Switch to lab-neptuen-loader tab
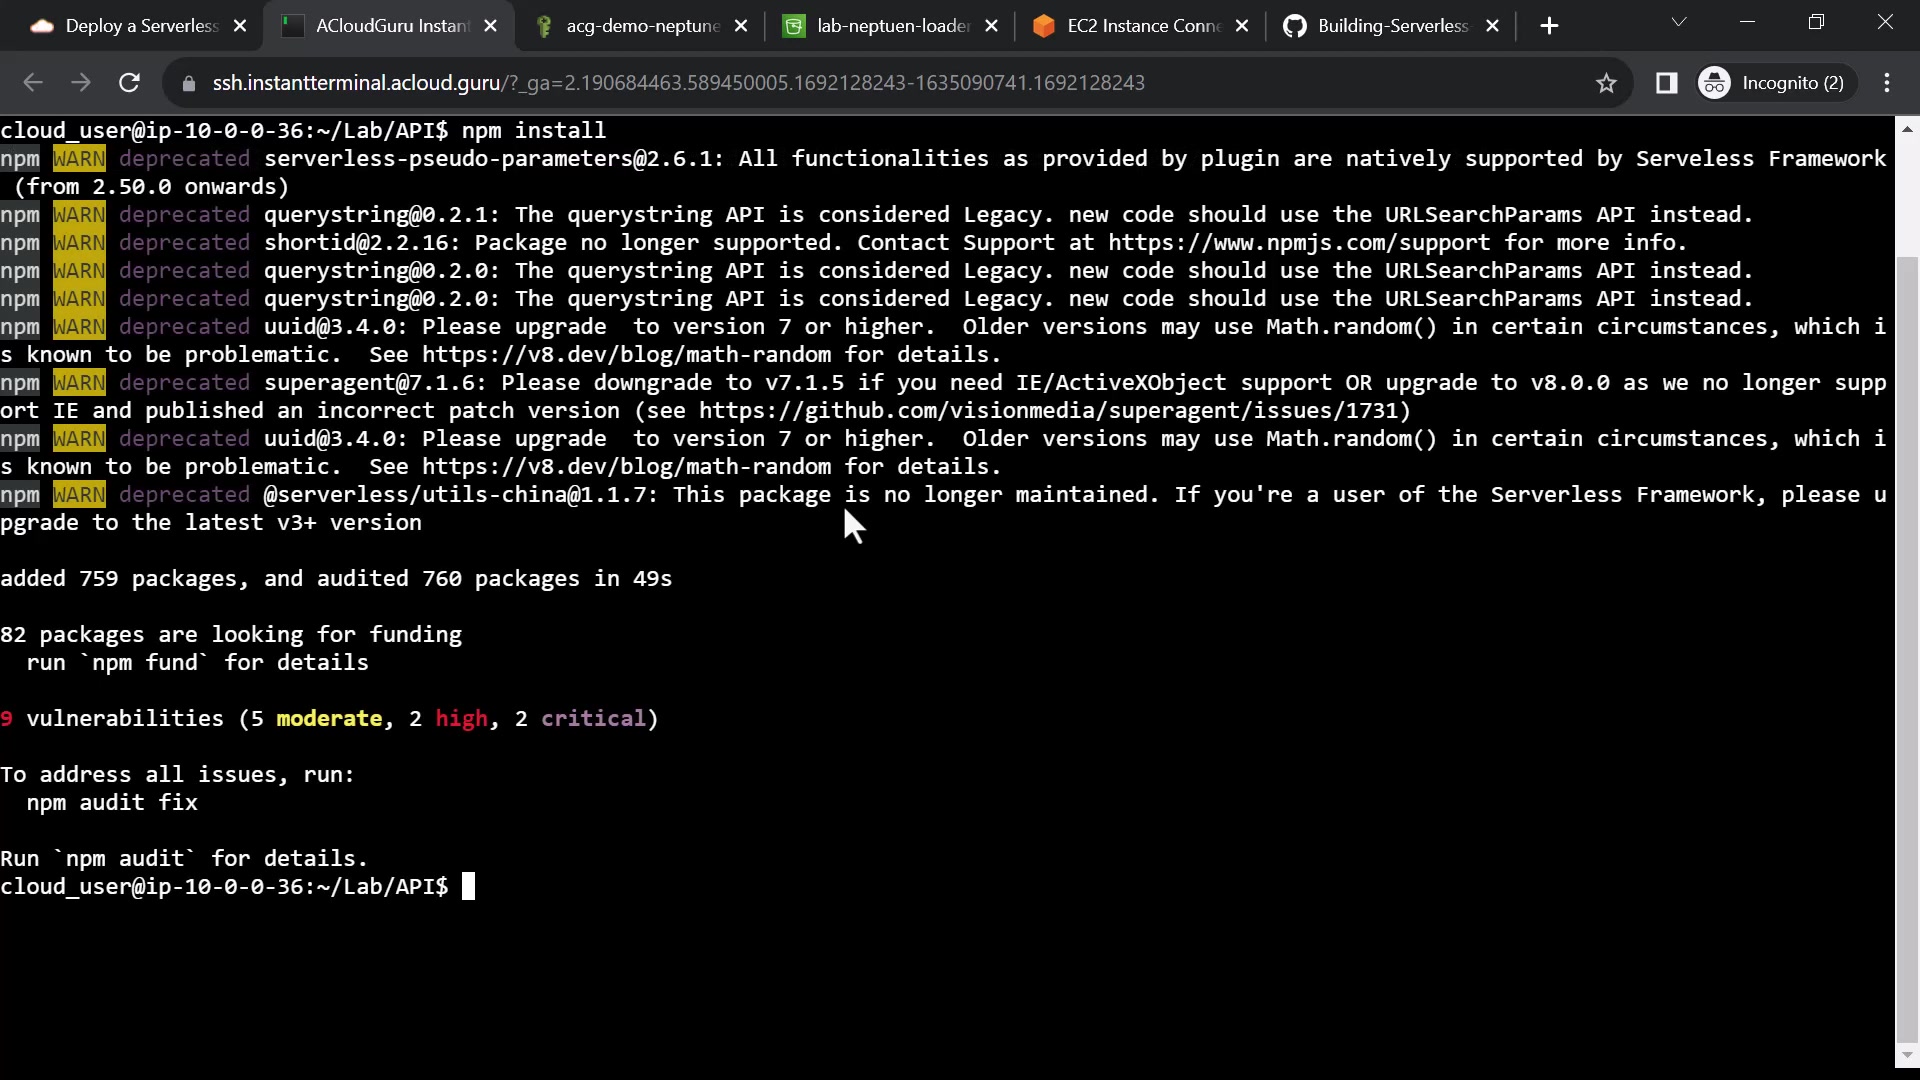 coord(892,26)
